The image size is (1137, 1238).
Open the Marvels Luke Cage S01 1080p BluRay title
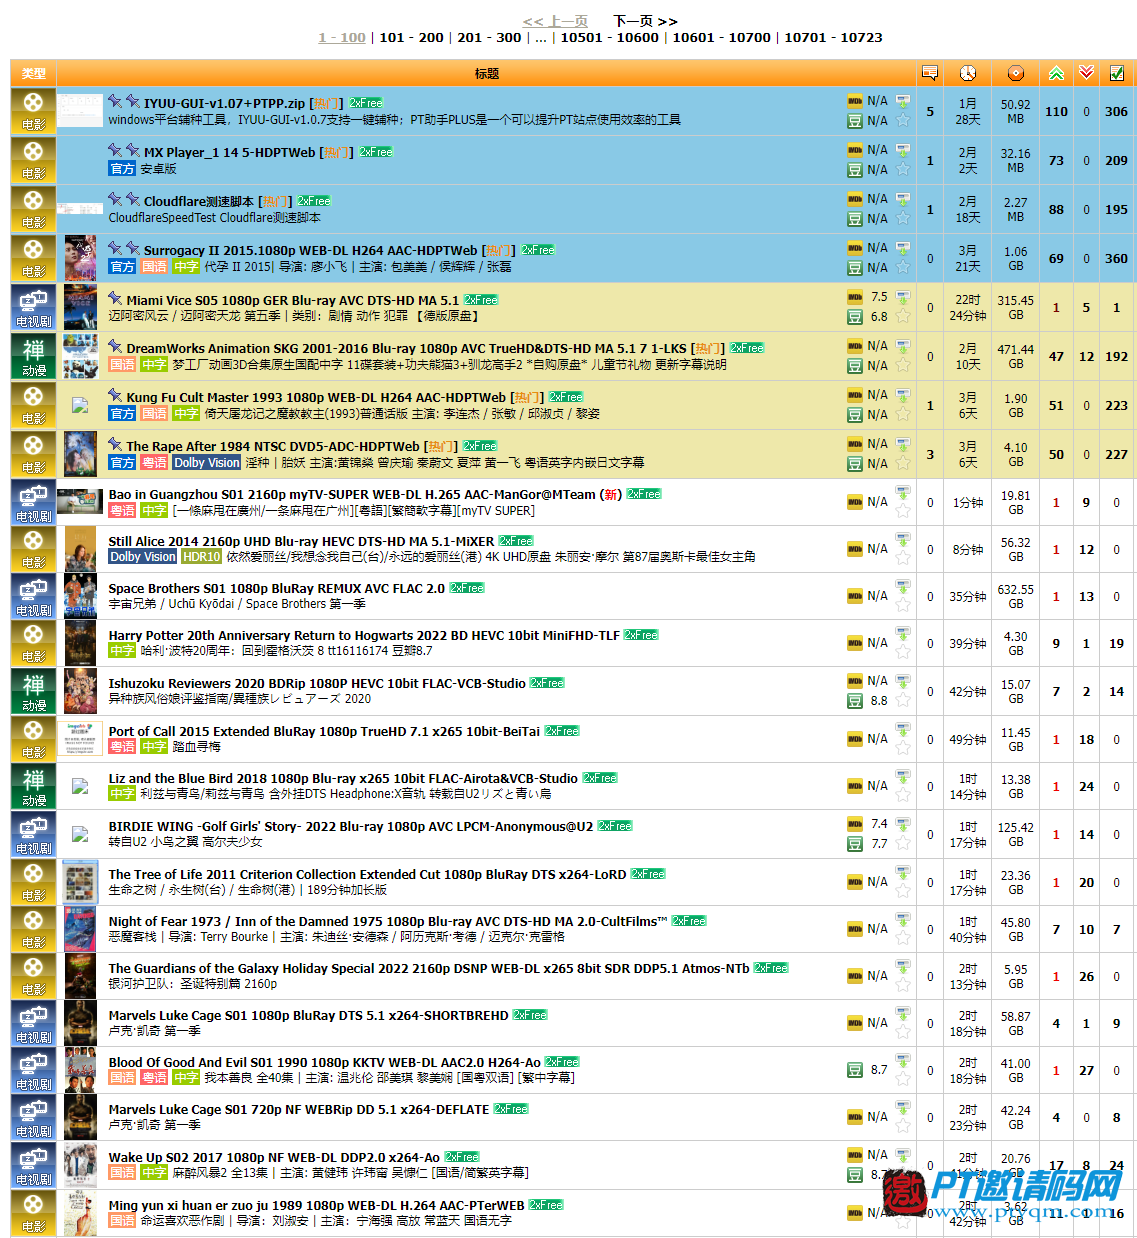click(308, 1015)
